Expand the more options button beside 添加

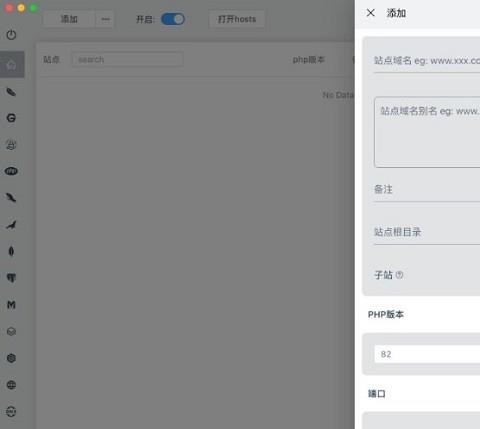pyautogui.click(x=105, y=19)
